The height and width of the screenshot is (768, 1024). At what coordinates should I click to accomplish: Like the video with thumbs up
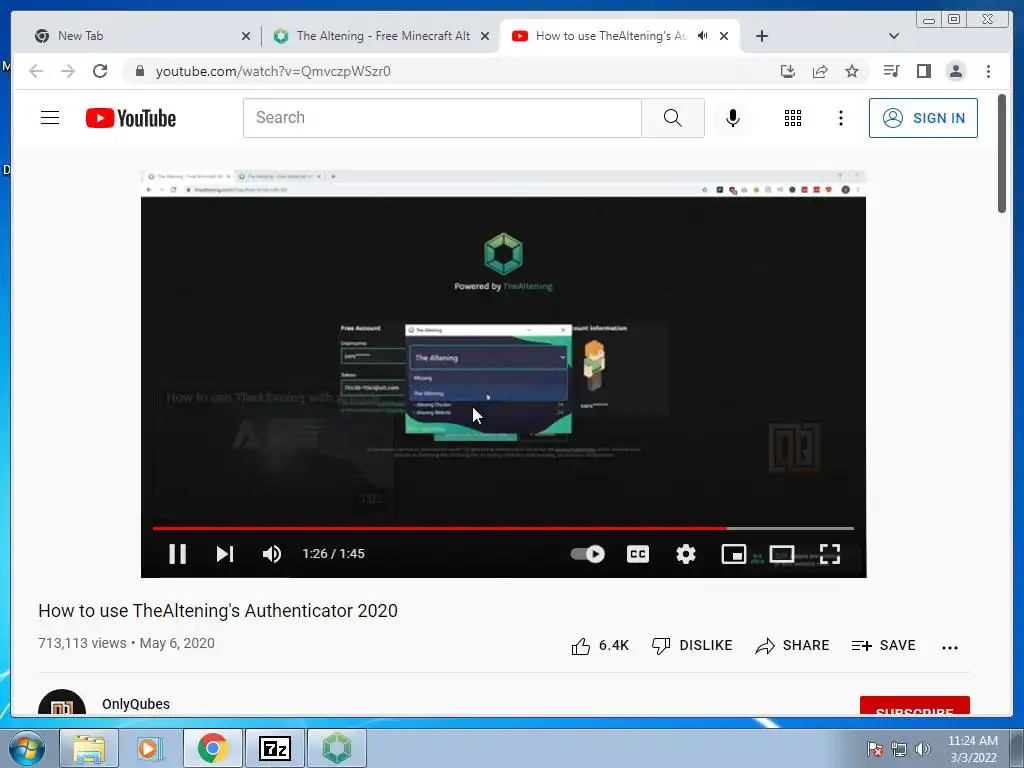click(600, 645)
